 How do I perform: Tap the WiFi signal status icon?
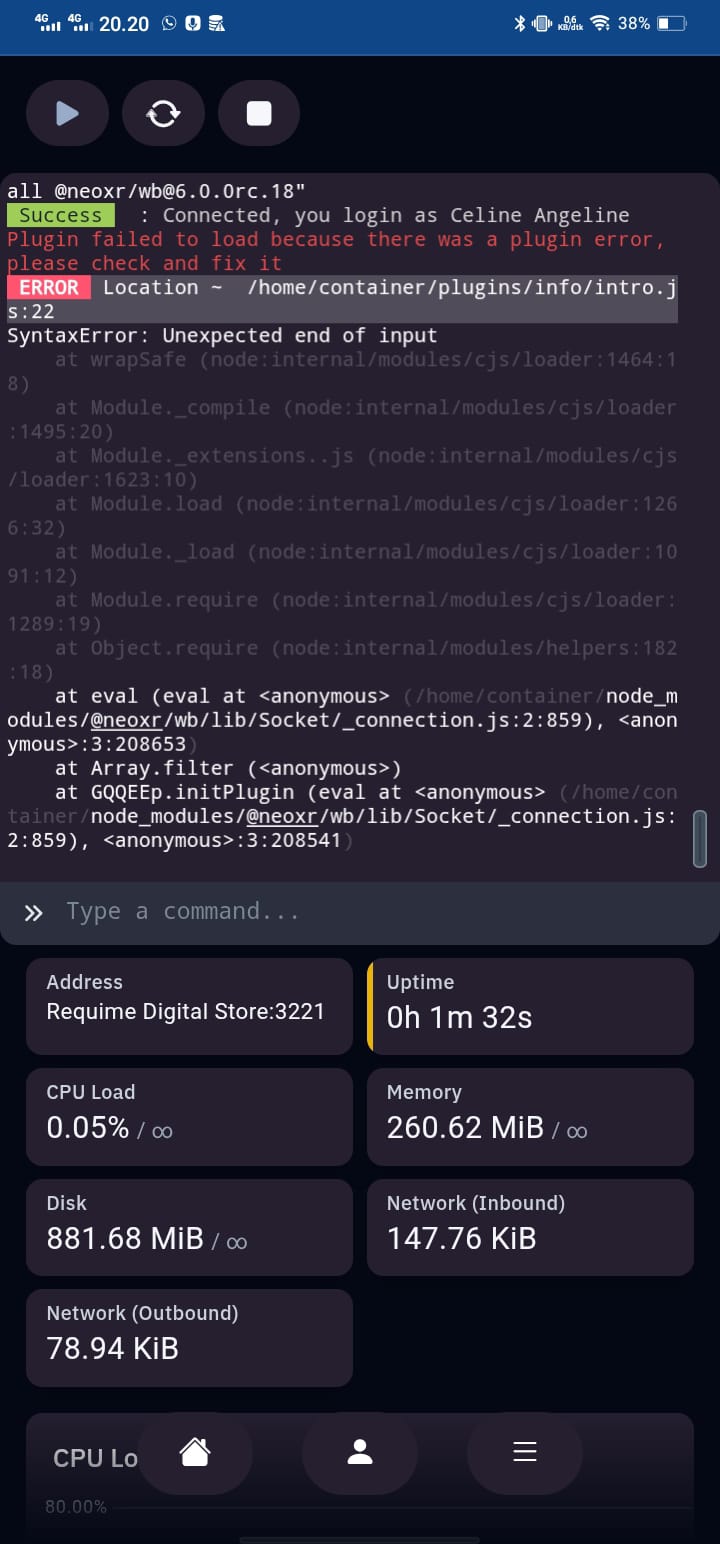pos(601,23)
